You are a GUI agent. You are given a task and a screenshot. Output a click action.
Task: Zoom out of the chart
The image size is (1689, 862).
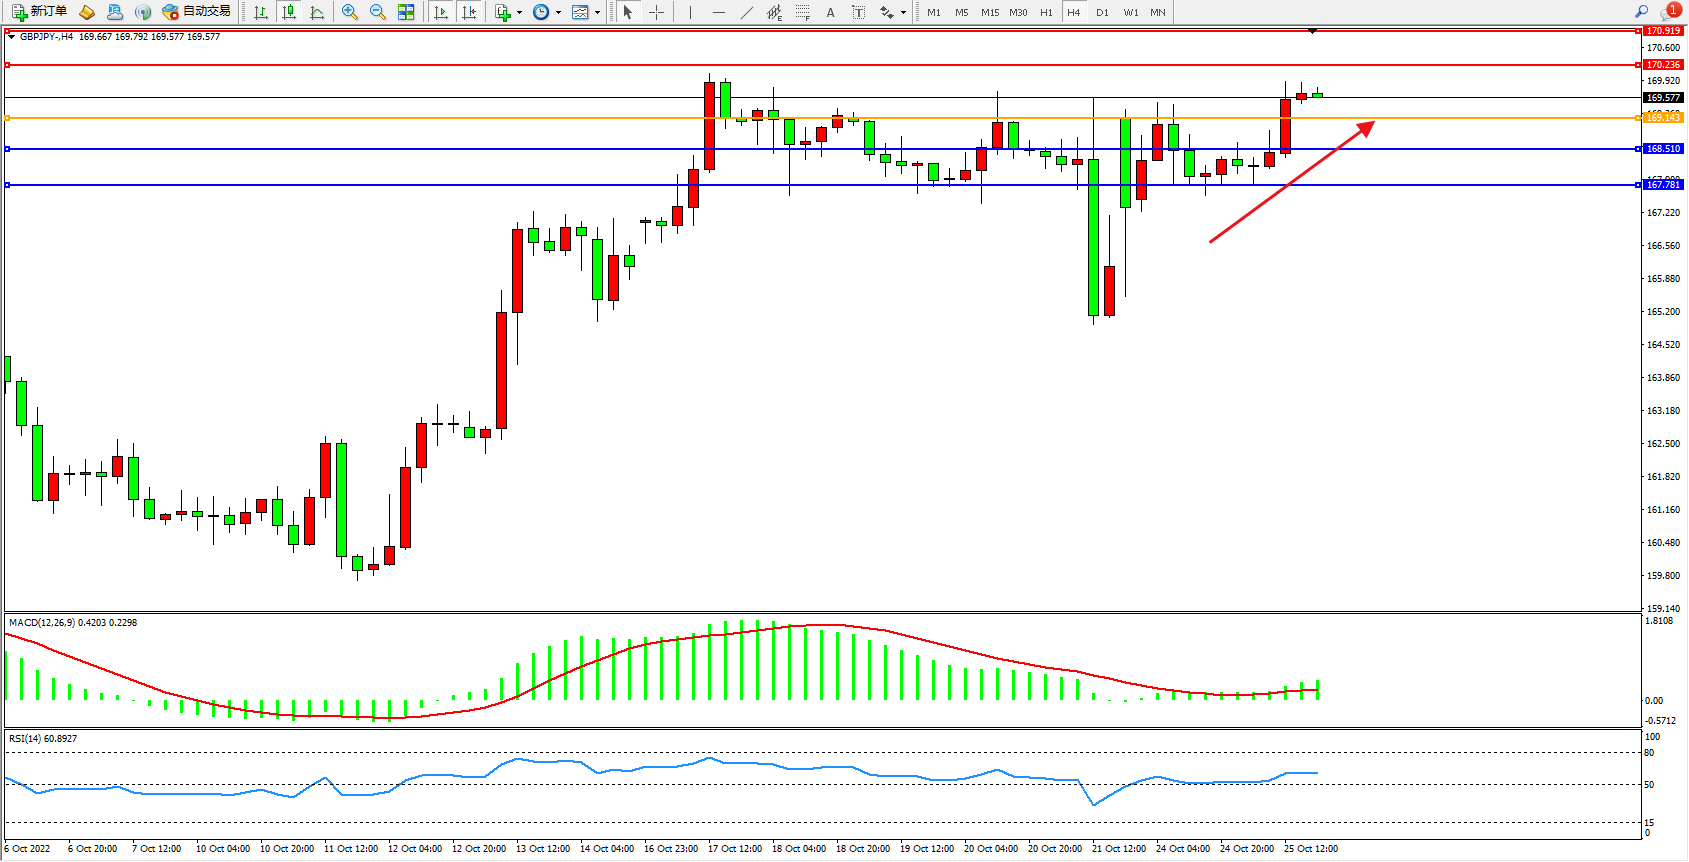[x=378, y=12]
